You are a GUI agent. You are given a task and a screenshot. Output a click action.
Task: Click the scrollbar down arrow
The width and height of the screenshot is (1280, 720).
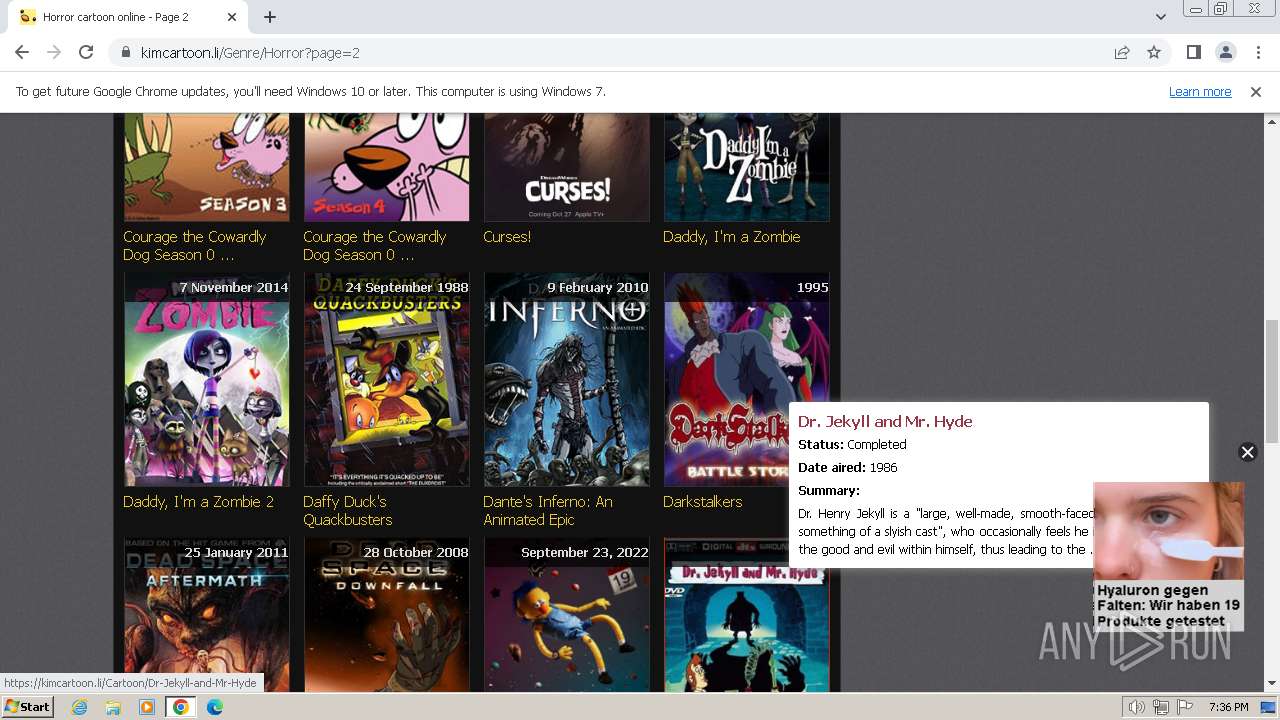point(1271,684)
